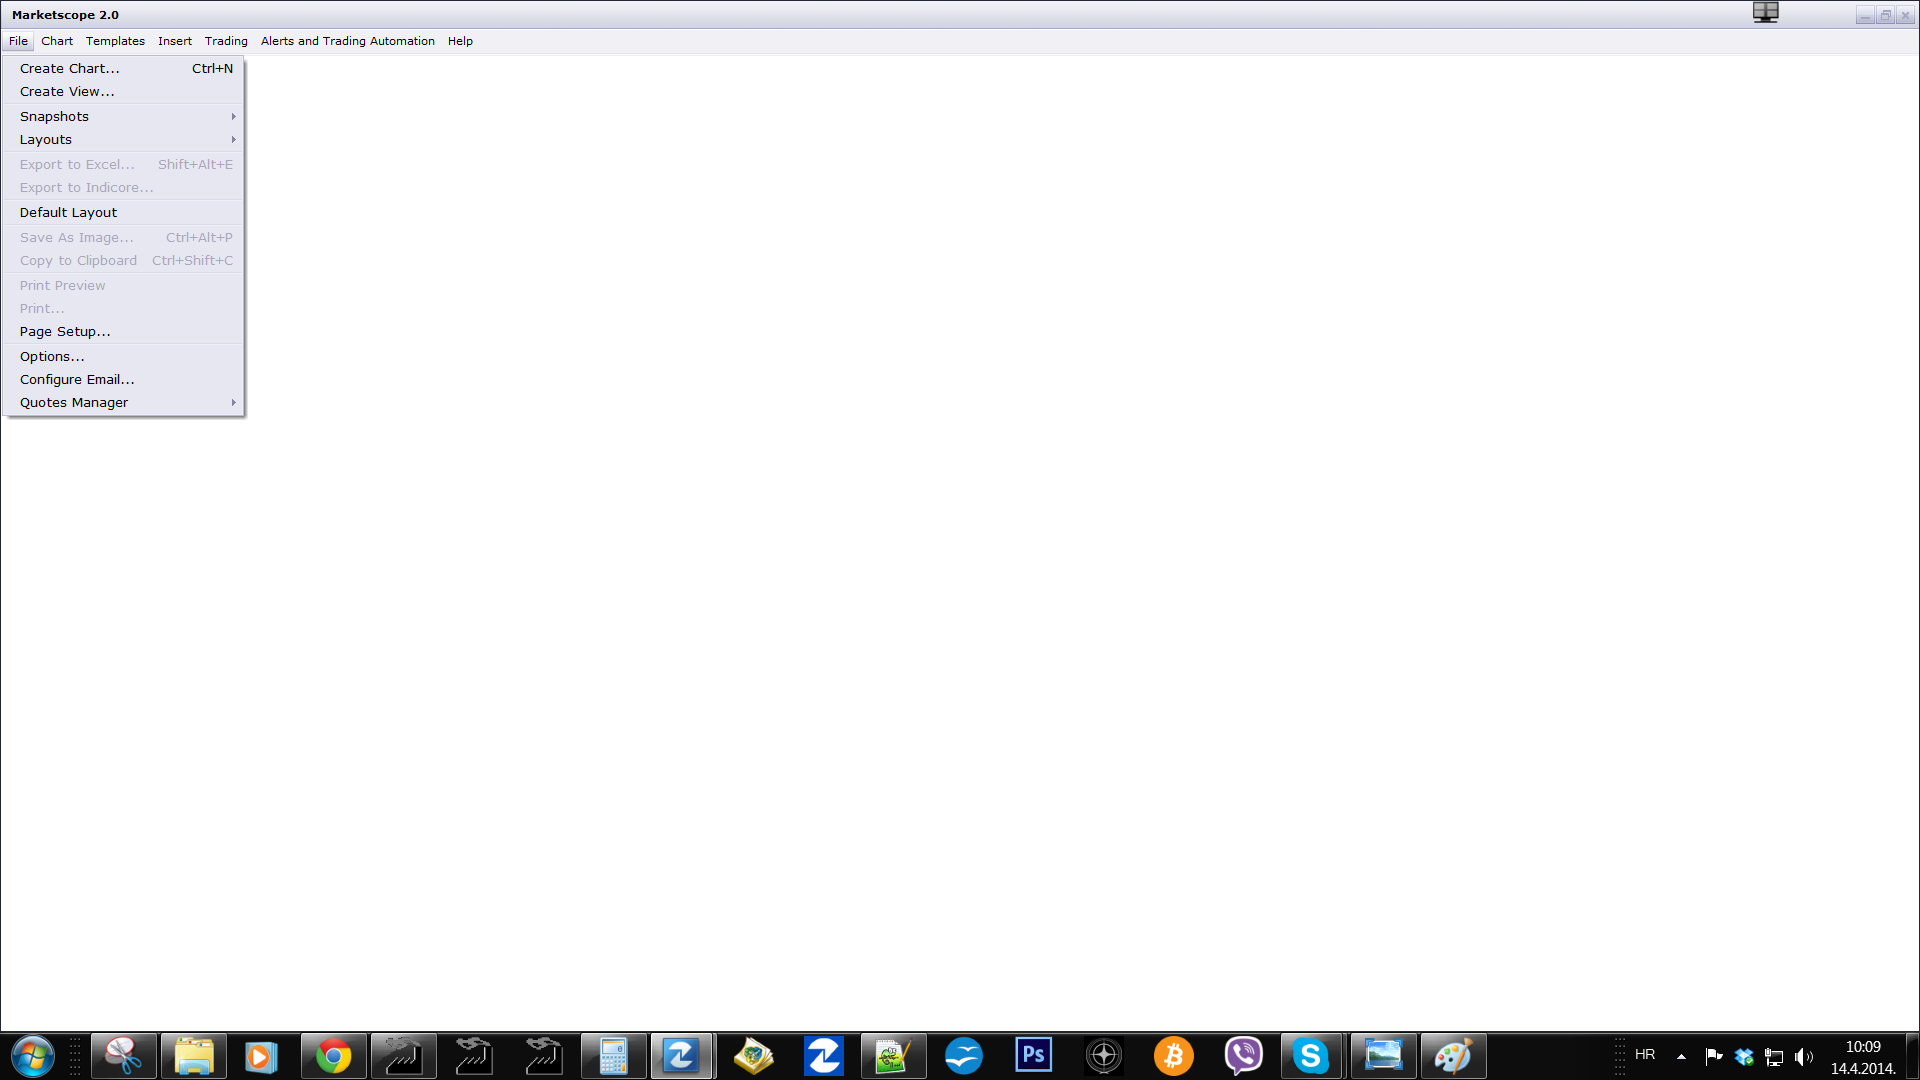Select Default Layout menu entry
Viewport: 1920px width, 1080px height.
(124, 212)
